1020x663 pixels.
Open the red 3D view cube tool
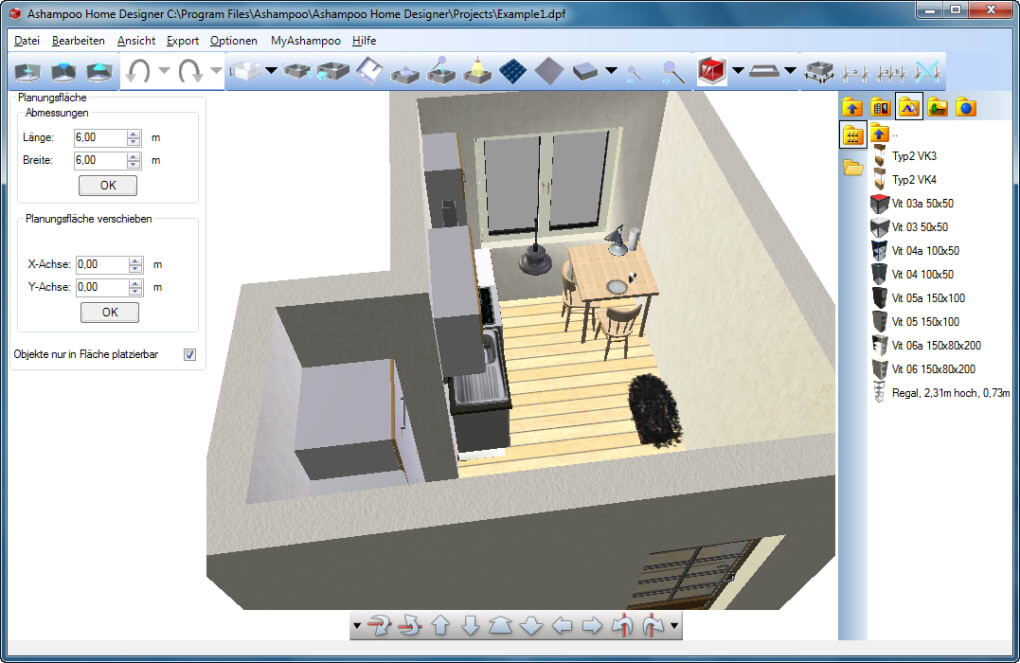click(x=711, y=71)
